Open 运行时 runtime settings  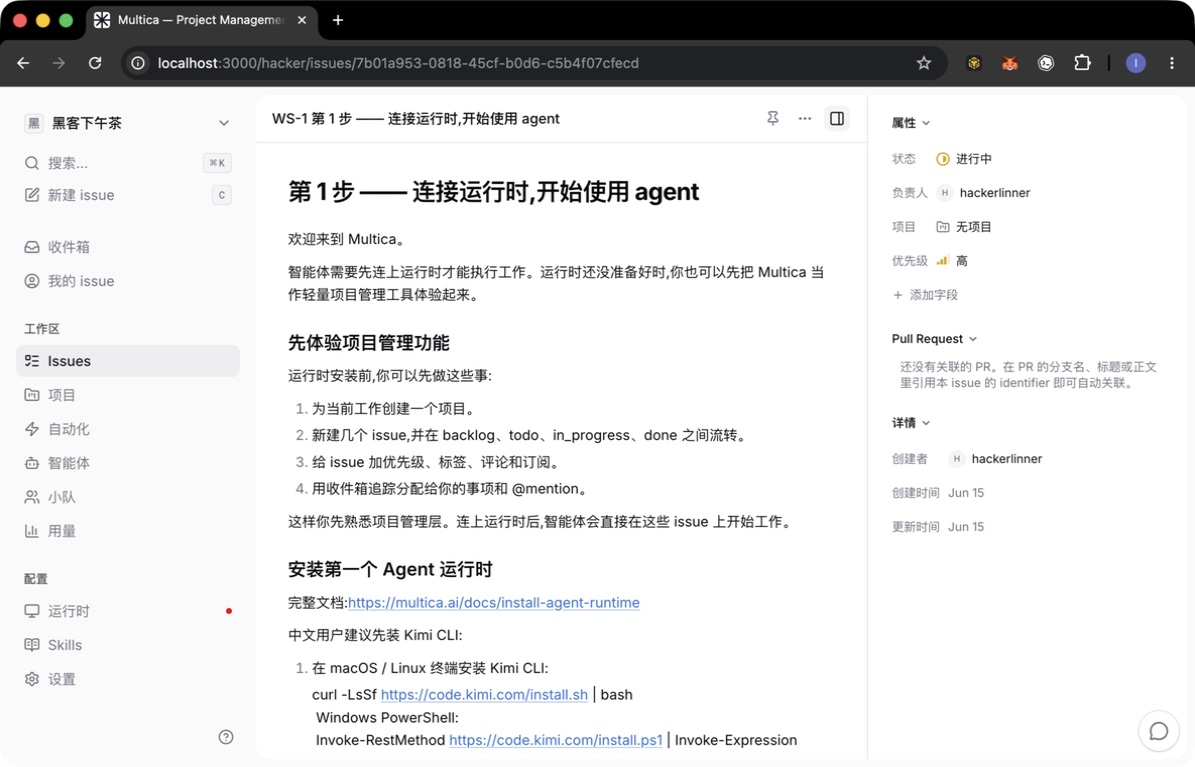[128, 611]
